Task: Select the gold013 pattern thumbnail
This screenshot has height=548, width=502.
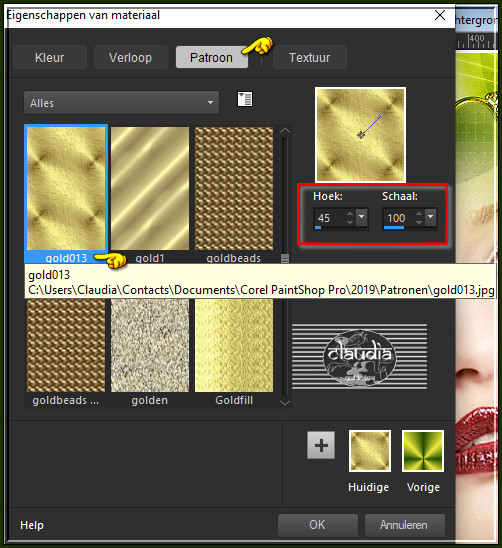Action: click(66, 188)
